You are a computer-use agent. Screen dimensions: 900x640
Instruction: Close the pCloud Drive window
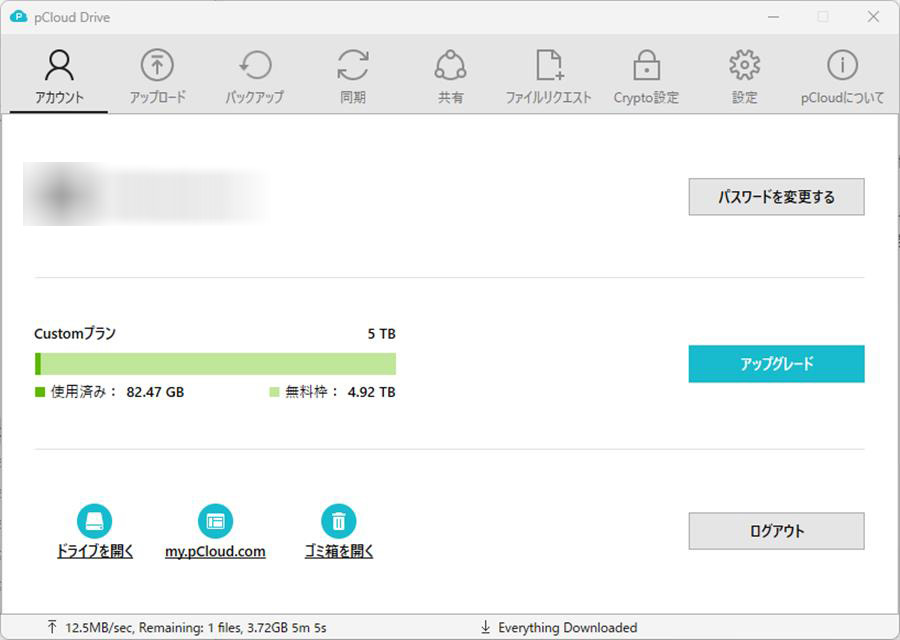(873, 17)
